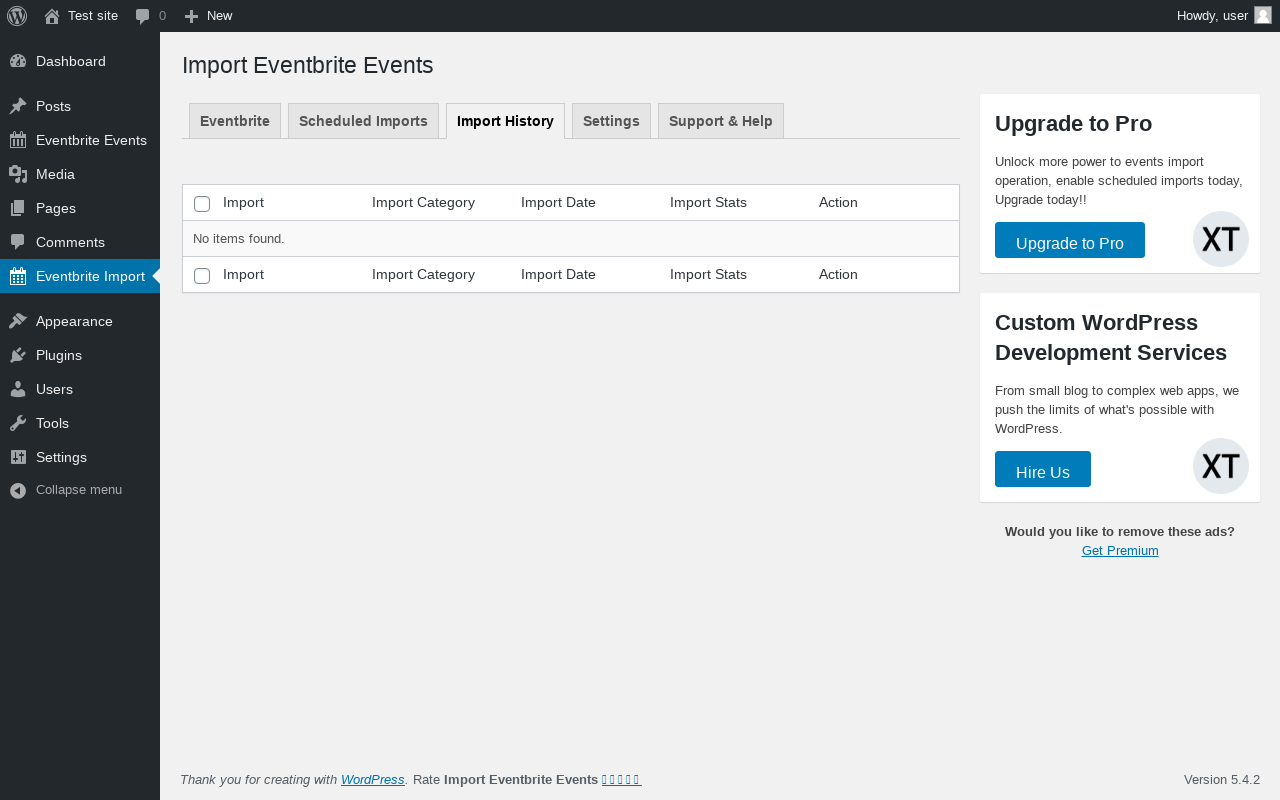The width and height of the screenshot is (1280, 800).
Task: Open the WordPress link in footer
Action: tap(373, 779)
